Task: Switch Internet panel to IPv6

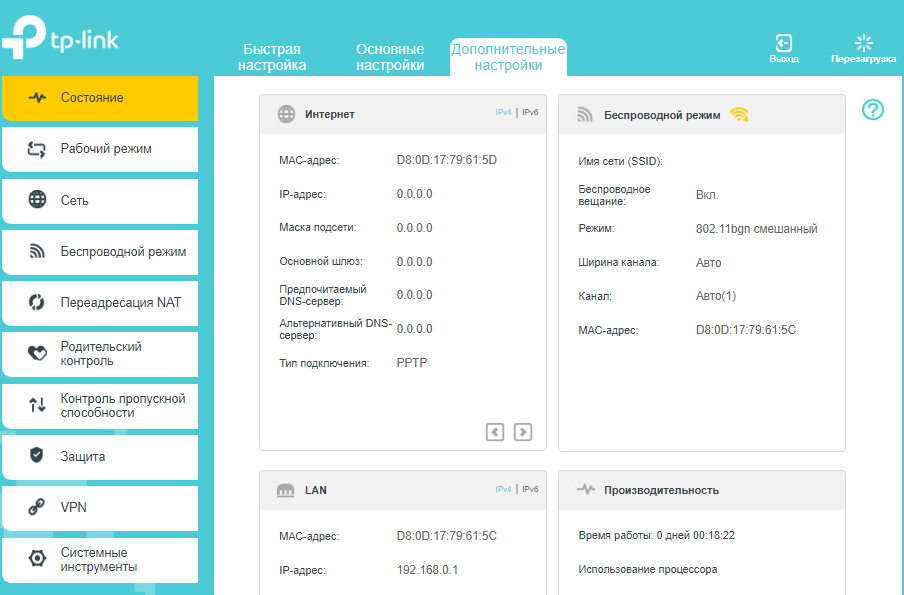Action: 530,113
